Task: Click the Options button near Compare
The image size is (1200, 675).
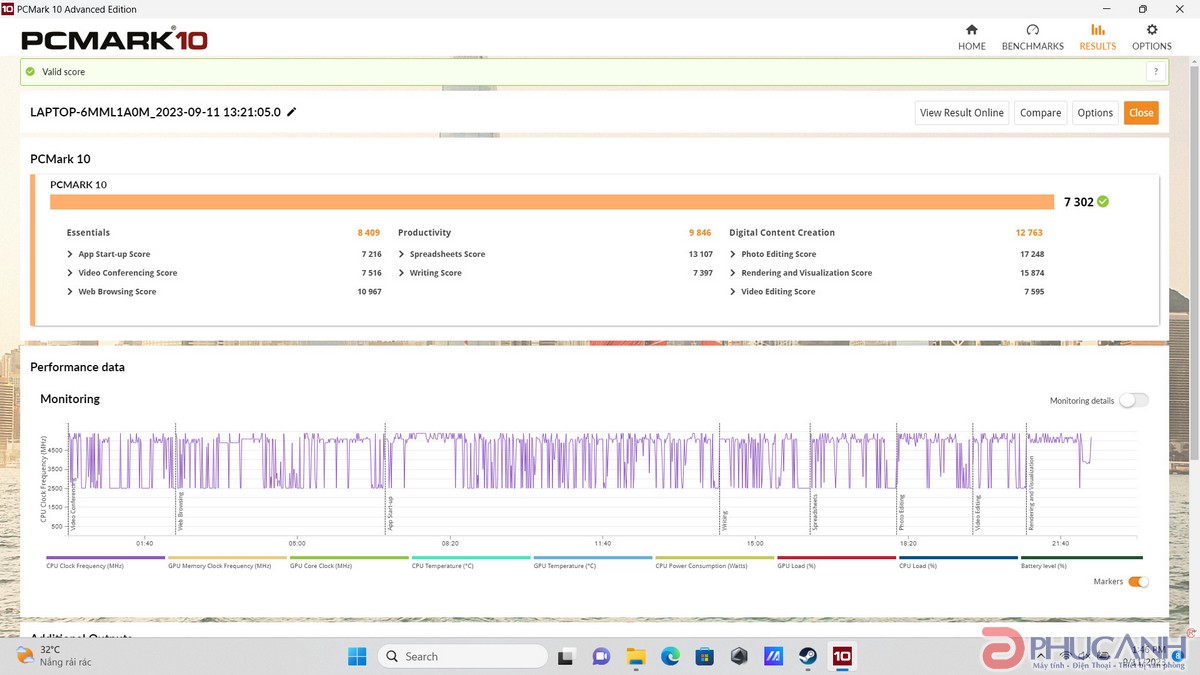Action: click(1095, 113)
